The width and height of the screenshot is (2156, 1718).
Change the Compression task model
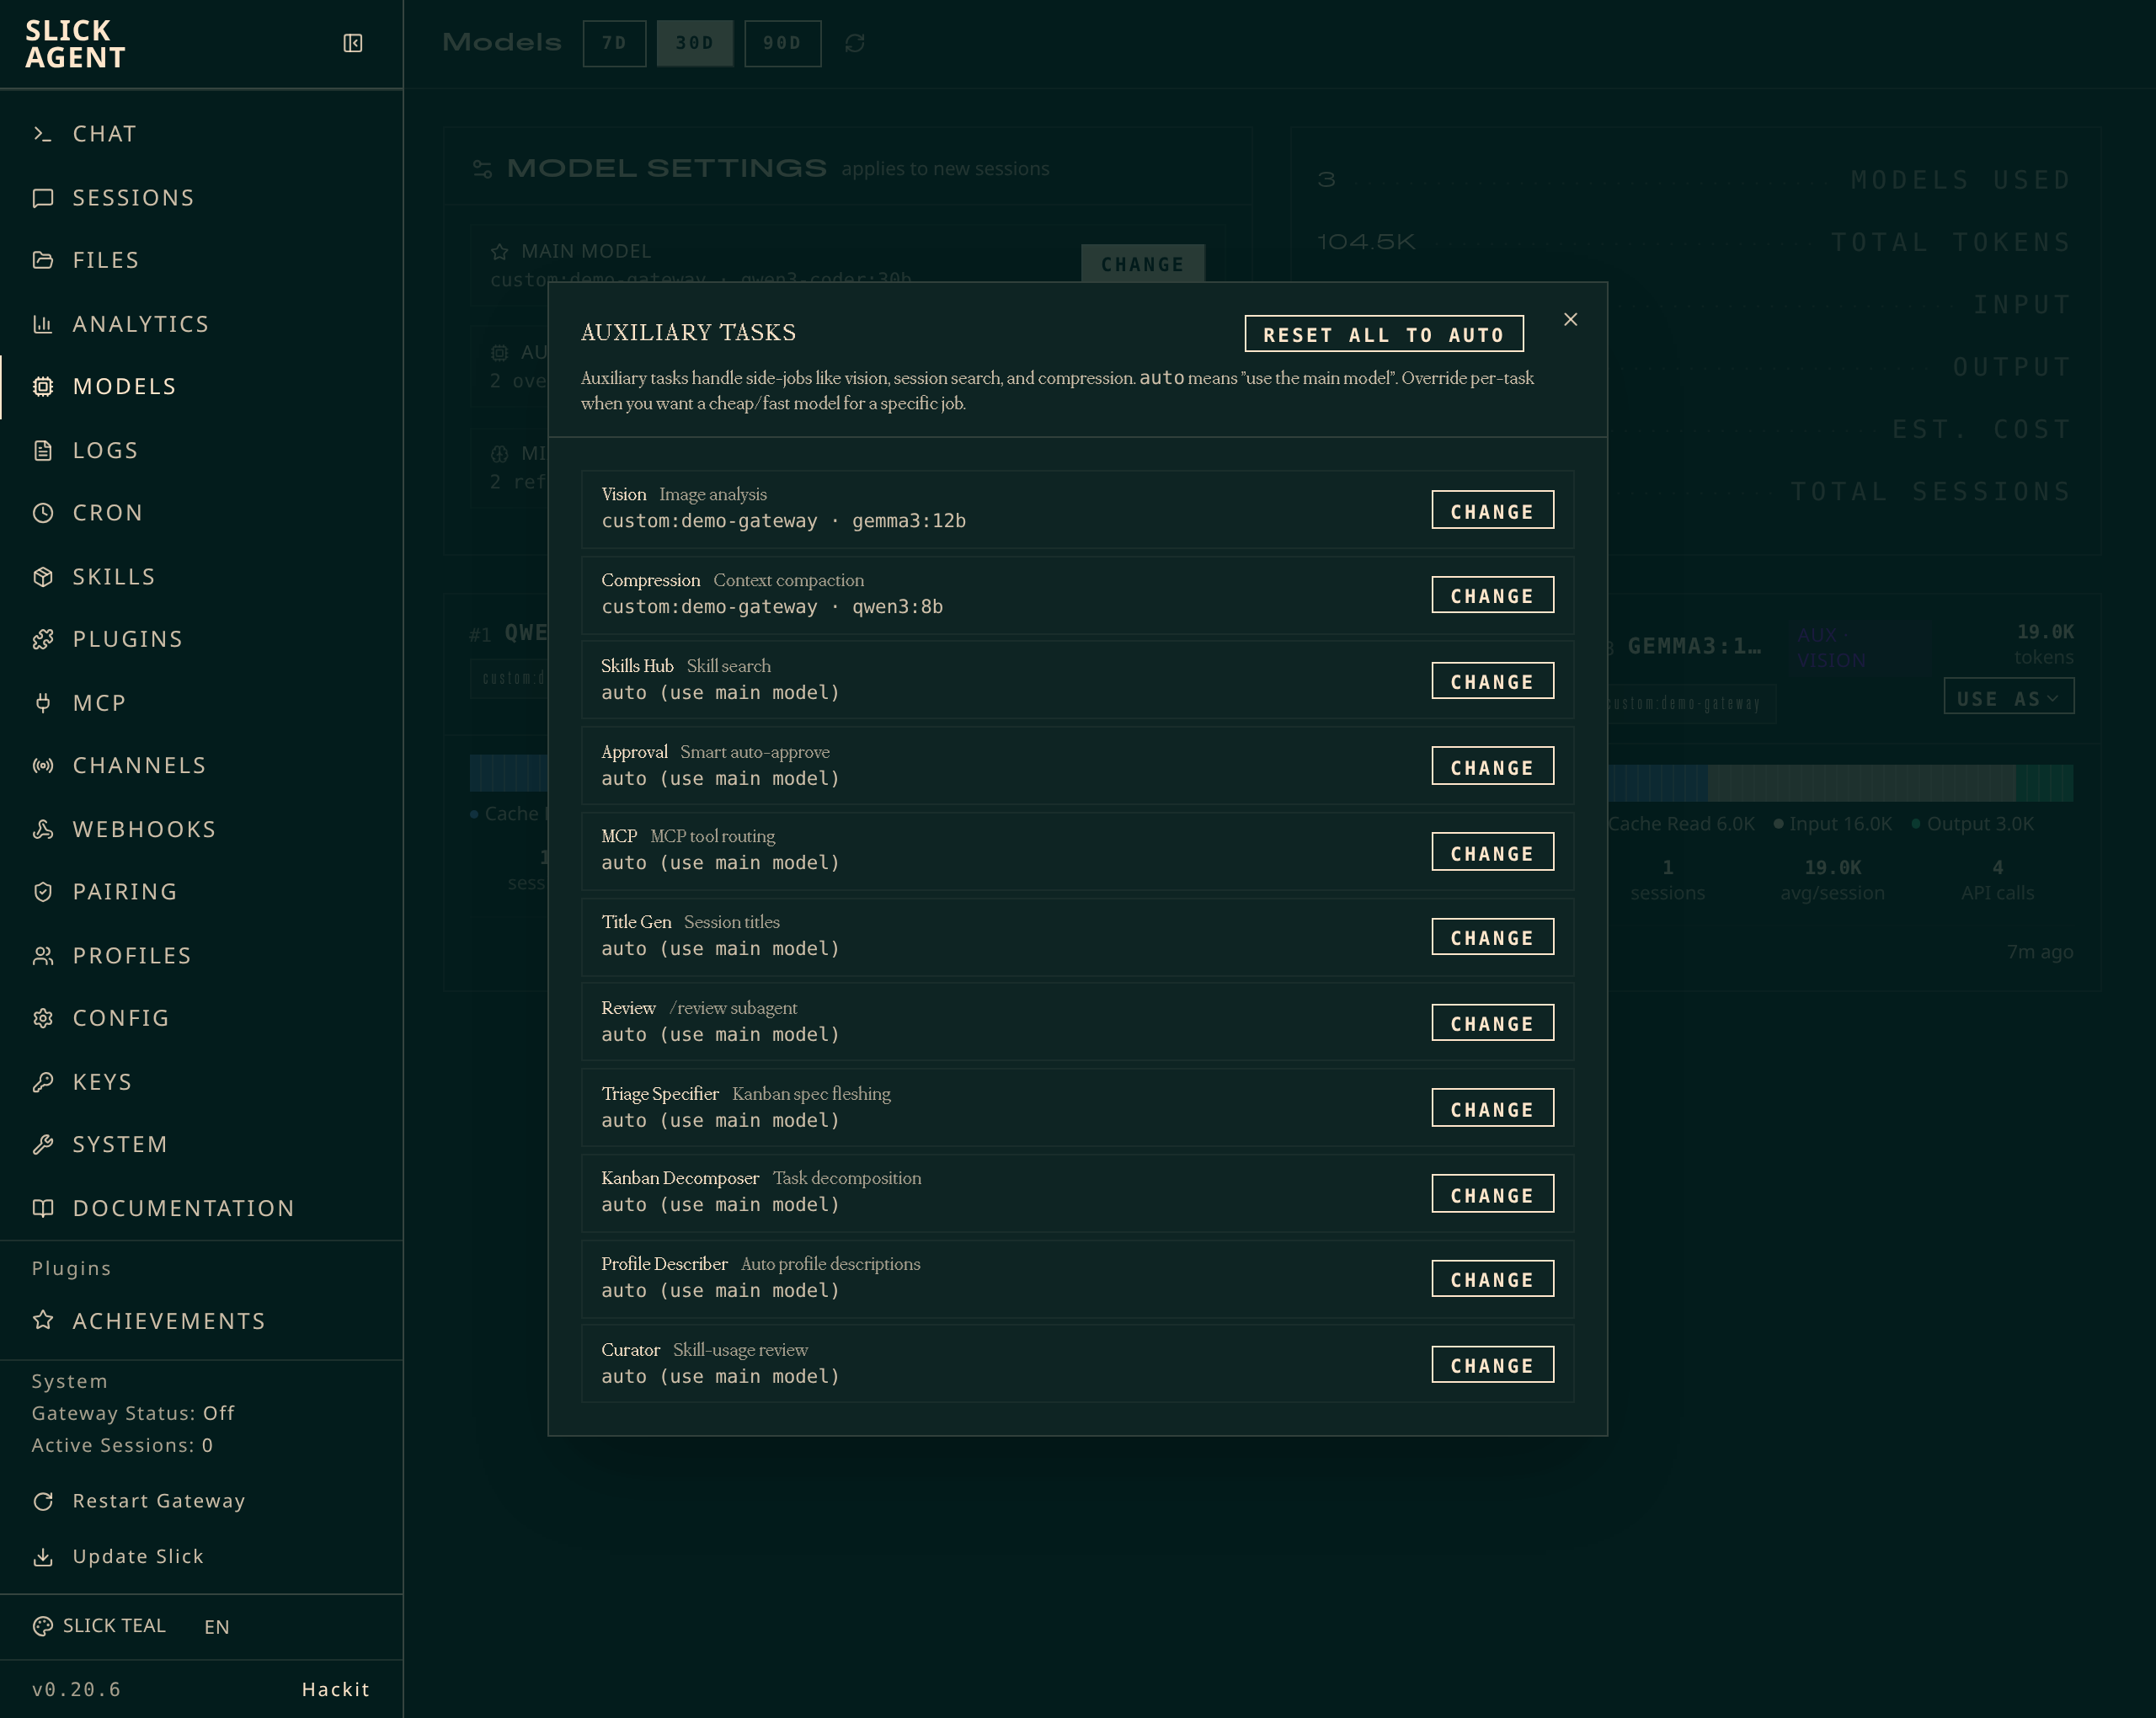[x=1492, y=595]
